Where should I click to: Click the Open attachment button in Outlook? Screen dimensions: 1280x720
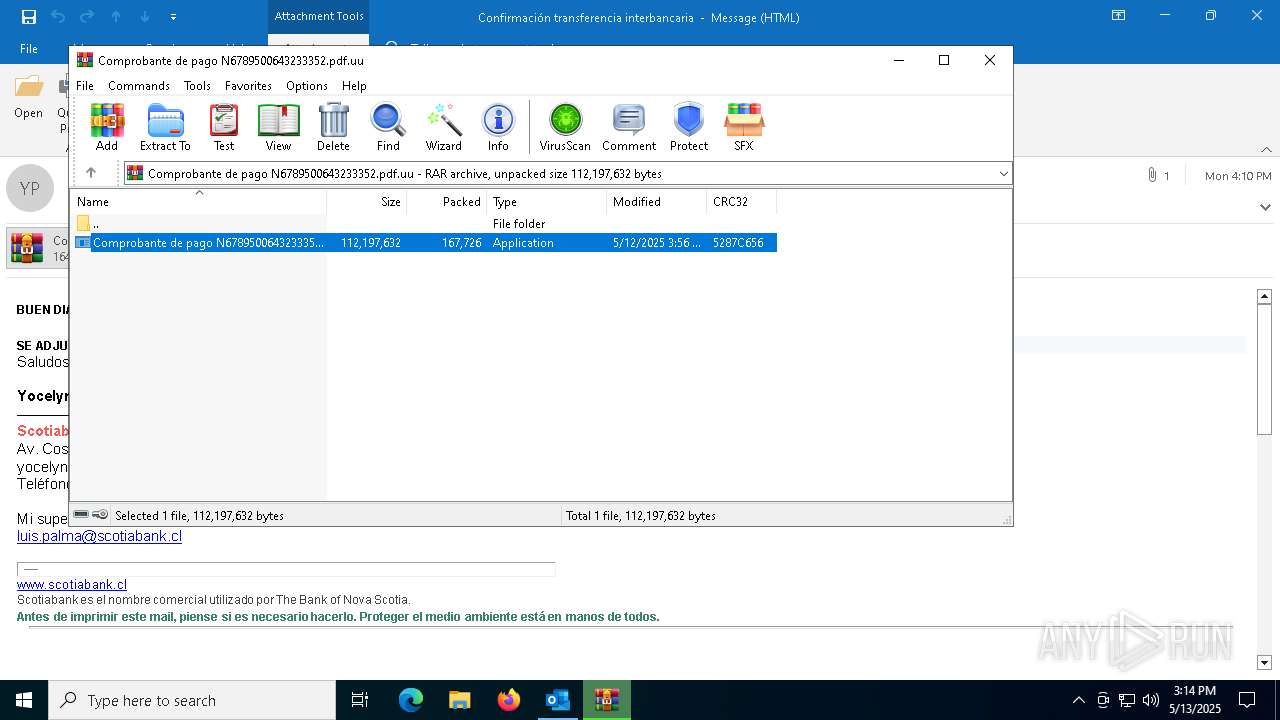[28, 98]
